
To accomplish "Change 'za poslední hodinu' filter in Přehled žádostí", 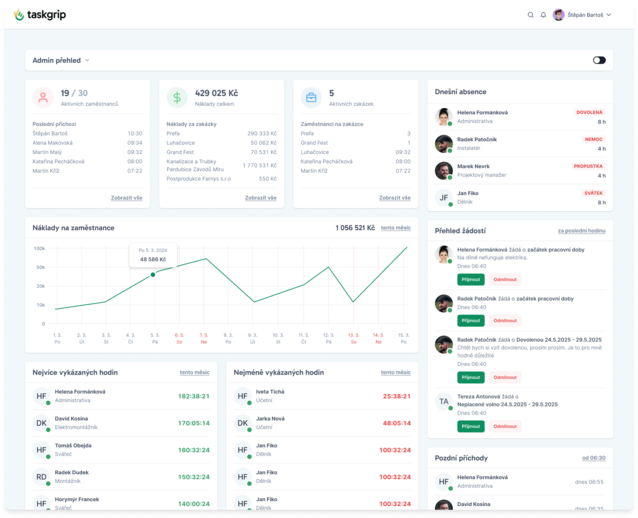I will (x=585, y=230).
